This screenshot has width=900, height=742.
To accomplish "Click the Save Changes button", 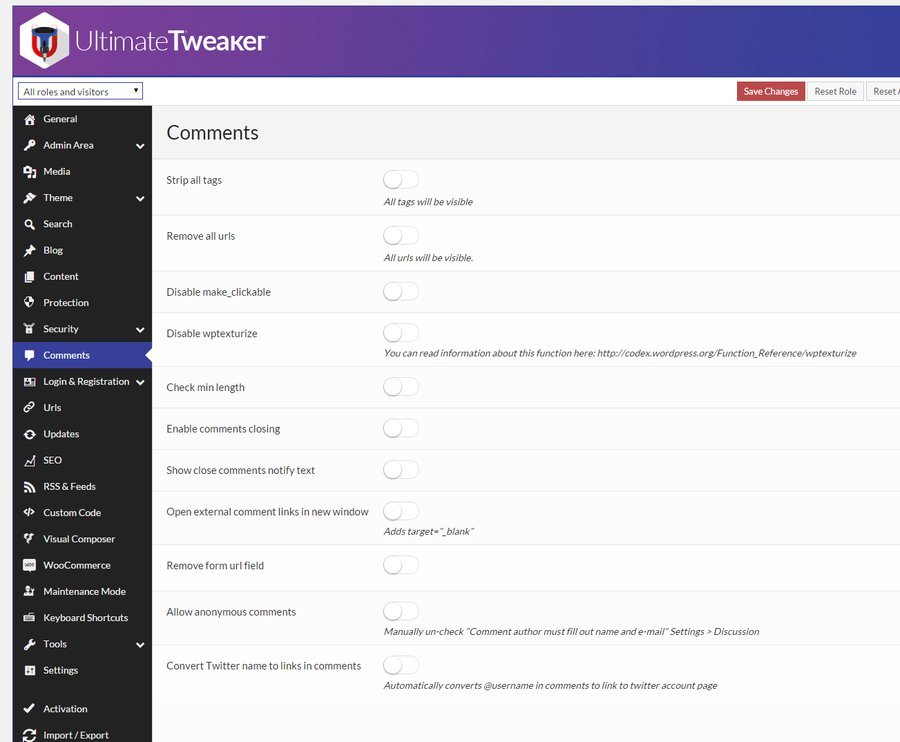I will point(770,91).
